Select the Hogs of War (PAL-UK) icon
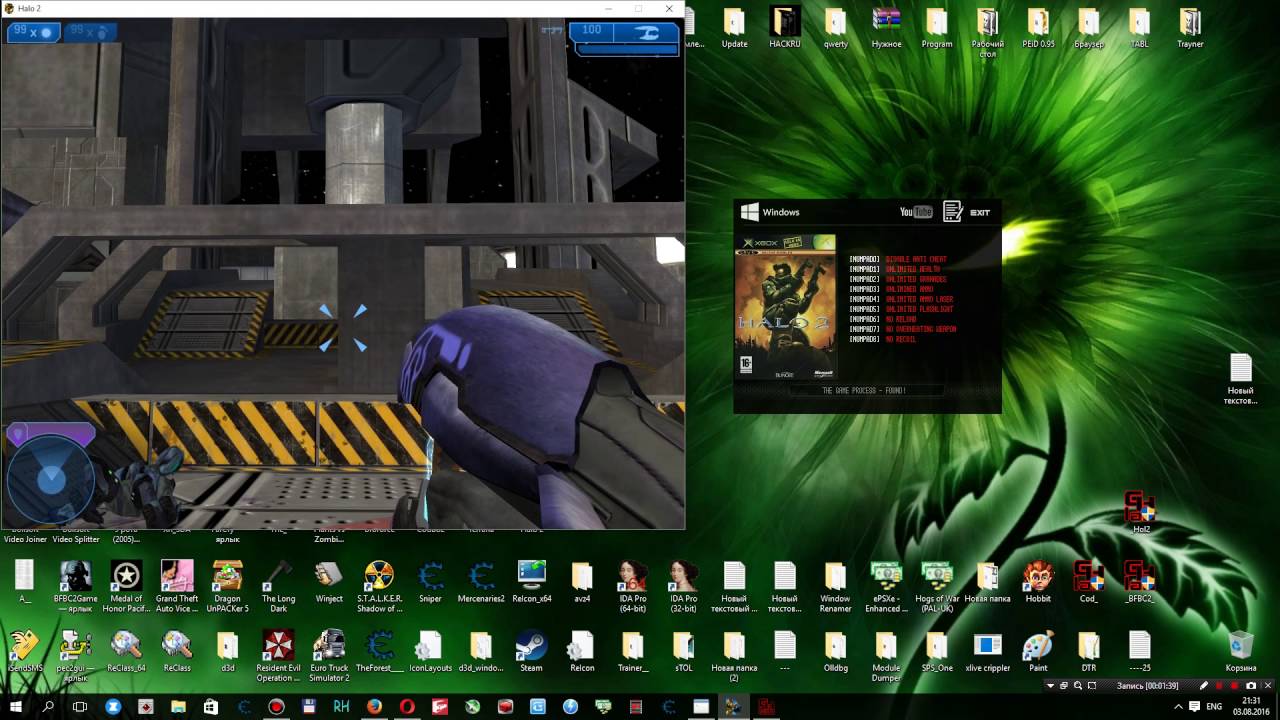Image resolution: width=1280 pixels, height=720 pixels. point(937,586)
